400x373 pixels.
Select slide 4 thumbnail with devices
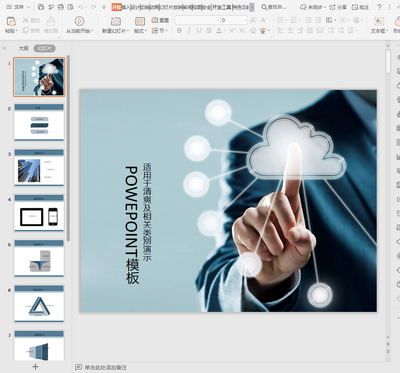coord(39,213)
